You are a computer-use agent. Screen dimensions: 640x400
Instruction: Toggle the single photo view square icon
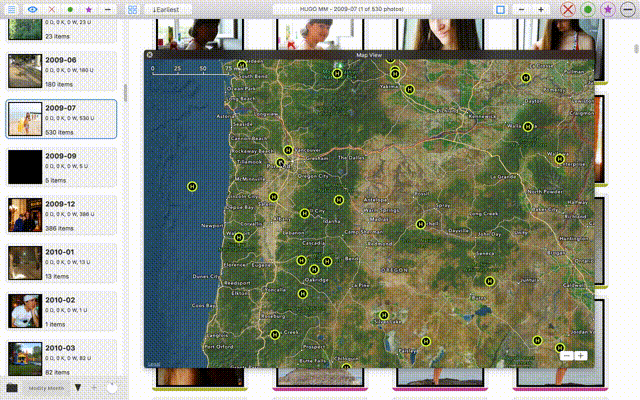500,9
